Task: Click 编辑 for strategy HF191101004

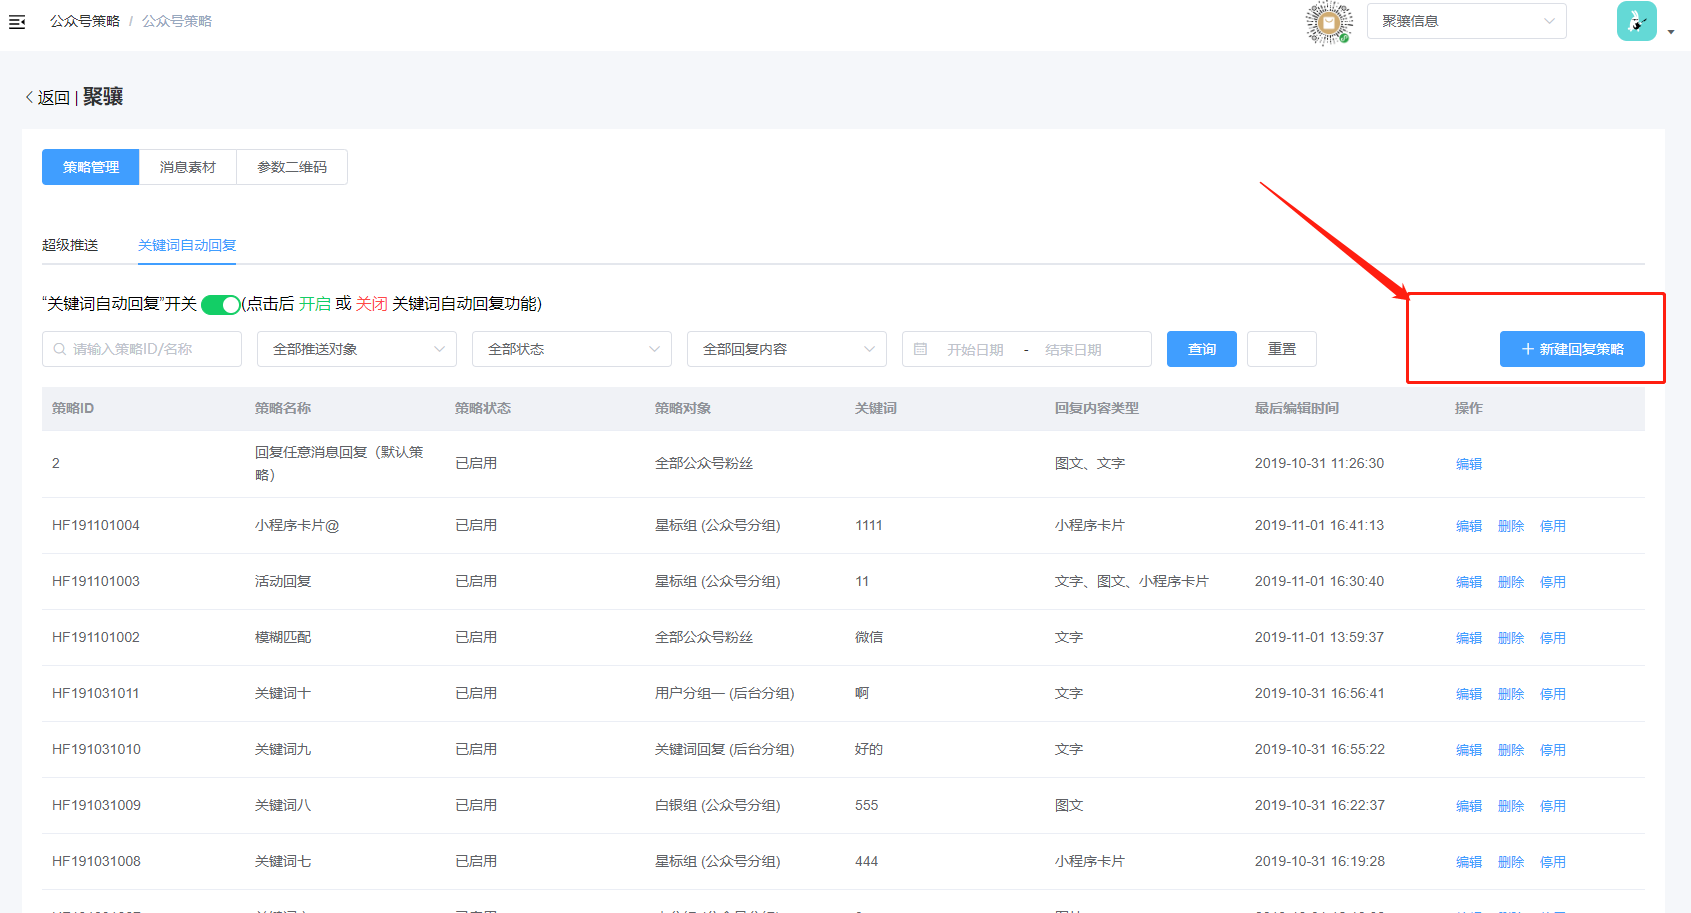Action: pyautogui.click(x=1468, y=526)
